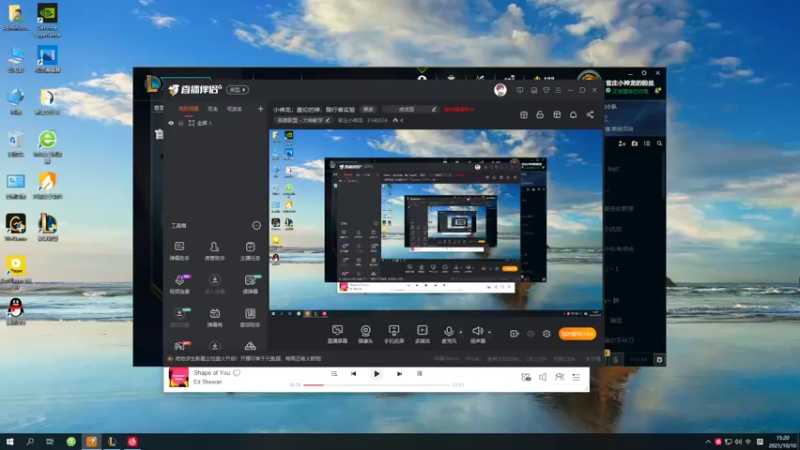Image resolution: width=800 pixels, height=450 pixels.
Task: Play the song in music player
Action: [377, 373]
